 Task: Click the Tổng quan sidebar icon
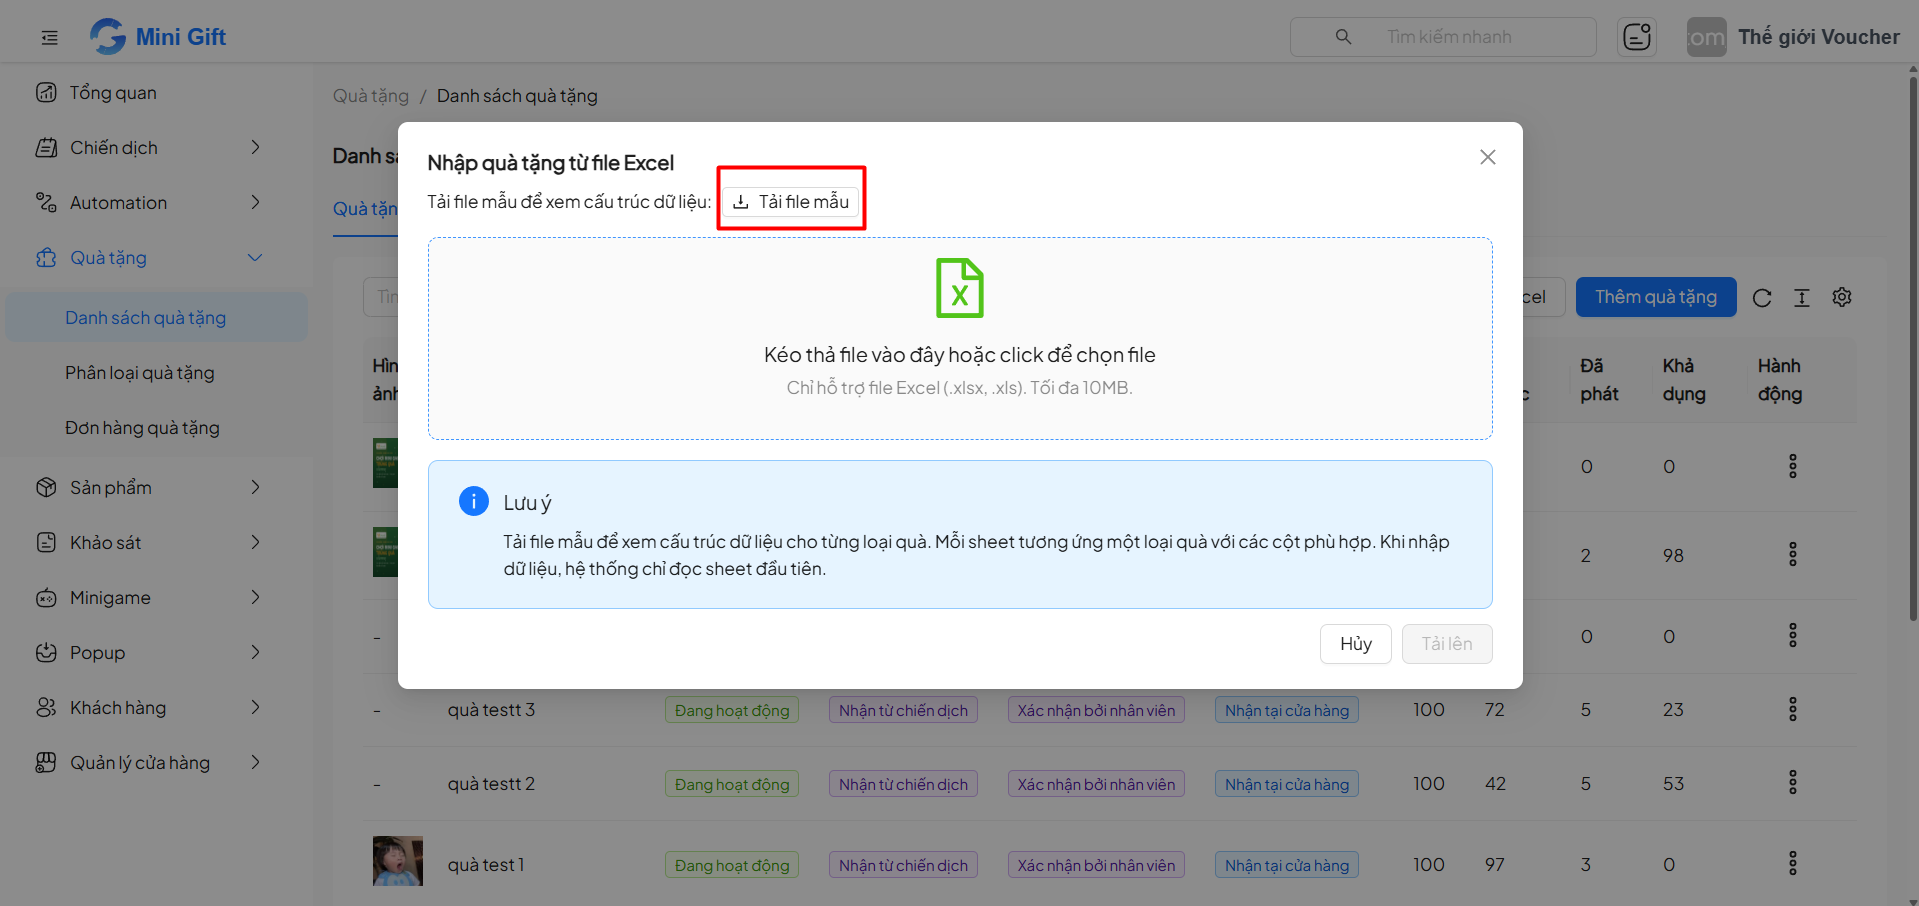46,93
